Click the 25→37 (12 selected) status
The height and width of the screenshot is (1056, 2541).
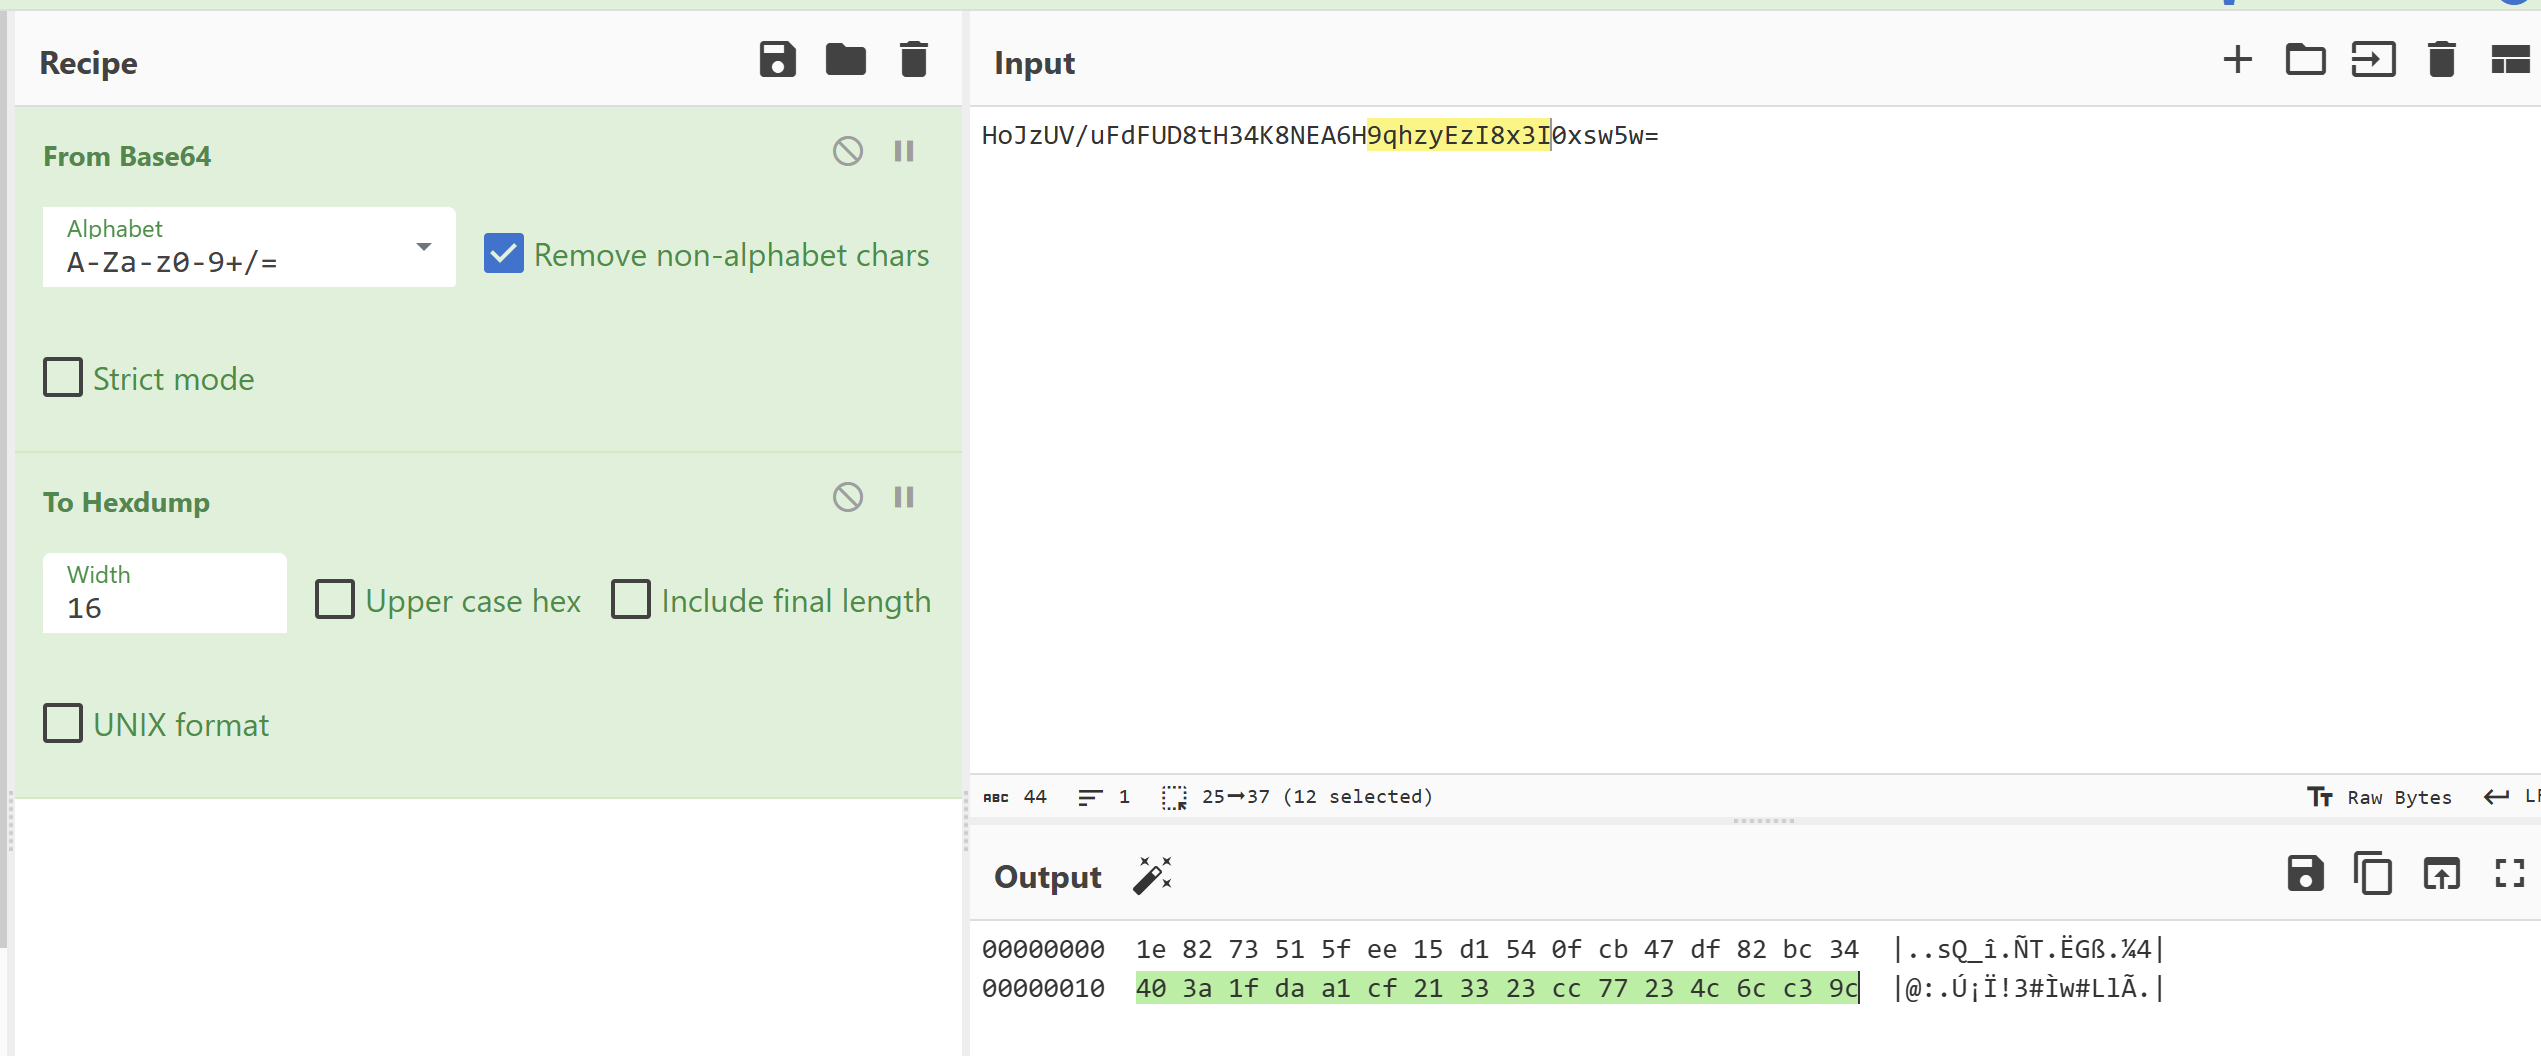(1298, 797)
